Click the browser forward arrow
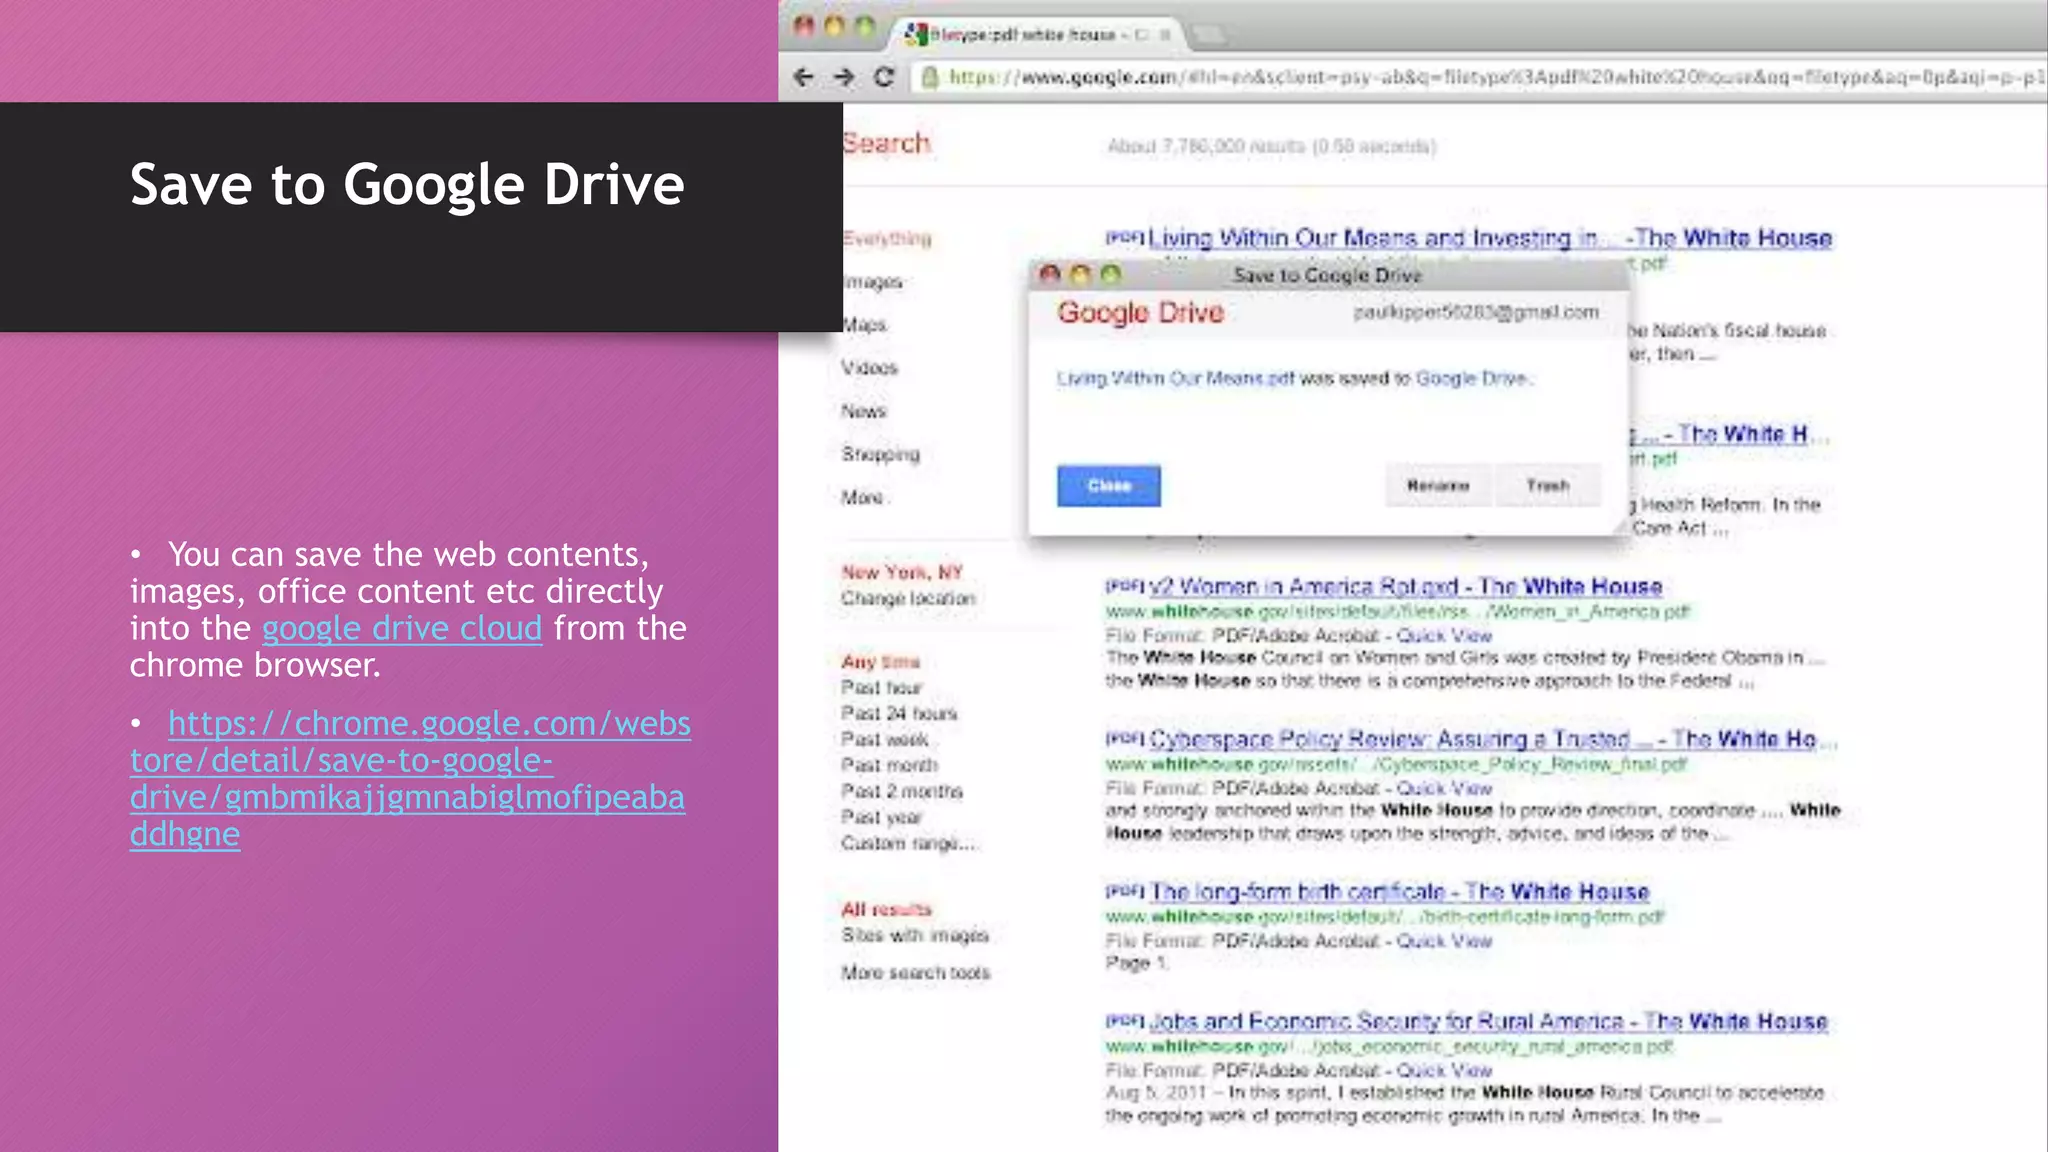Viewport: 2048px width, 1152px height. [x=844, y=77]
